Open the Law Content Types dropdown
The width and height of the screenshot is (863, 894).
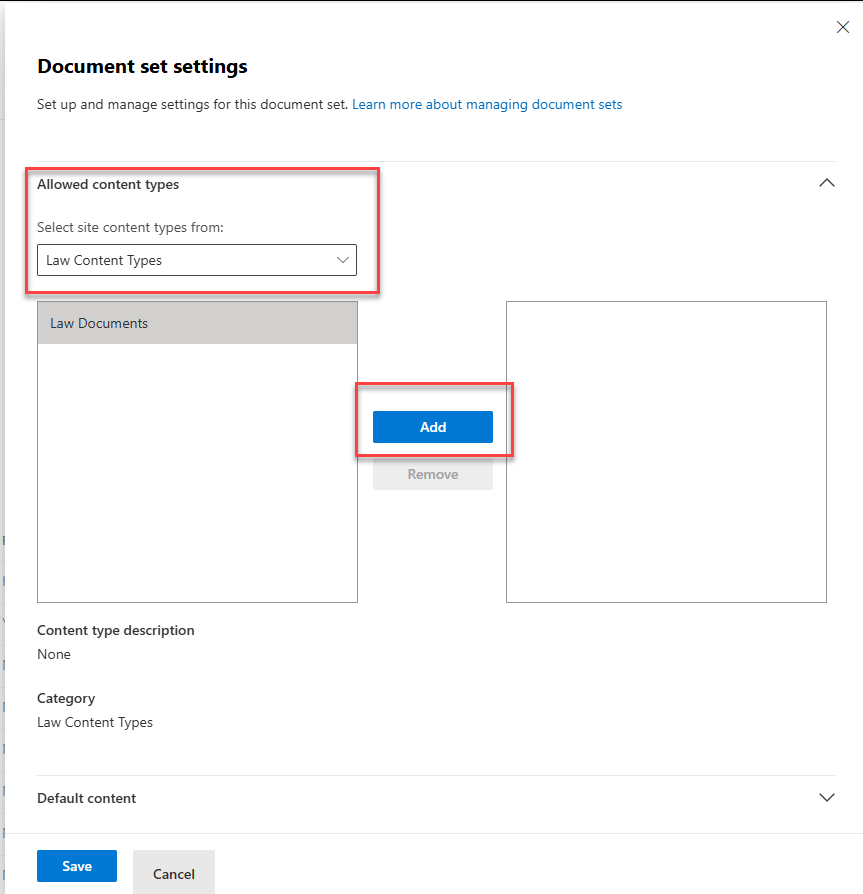pyautogui.click(x=197, y=260)
